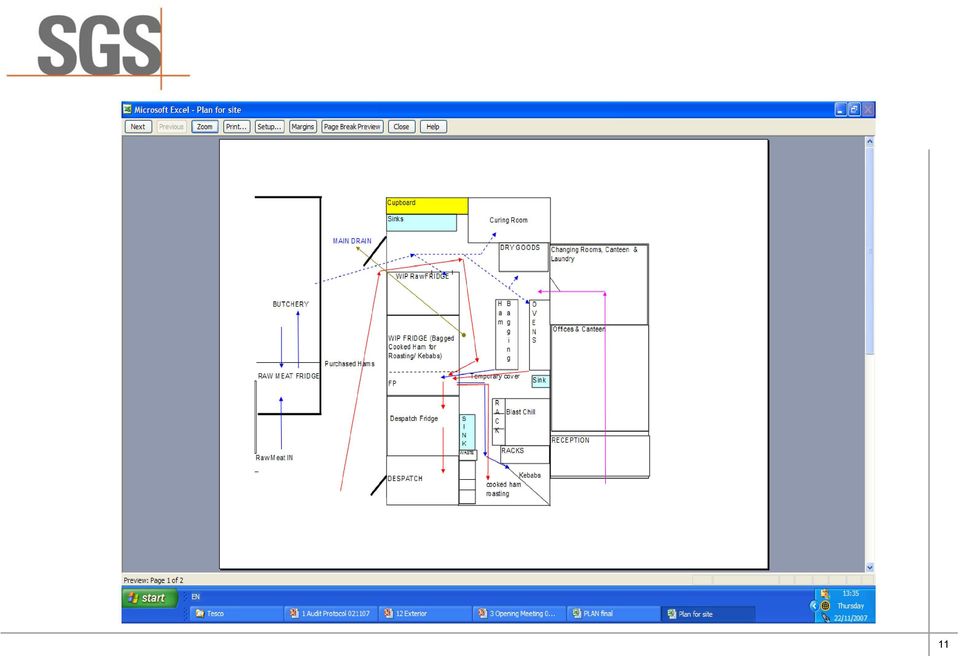Image resolution: width=960 pixels, height=656 pixels.
Task: Click the system tray clock 13:35
Action: click(x=850, y=594)
